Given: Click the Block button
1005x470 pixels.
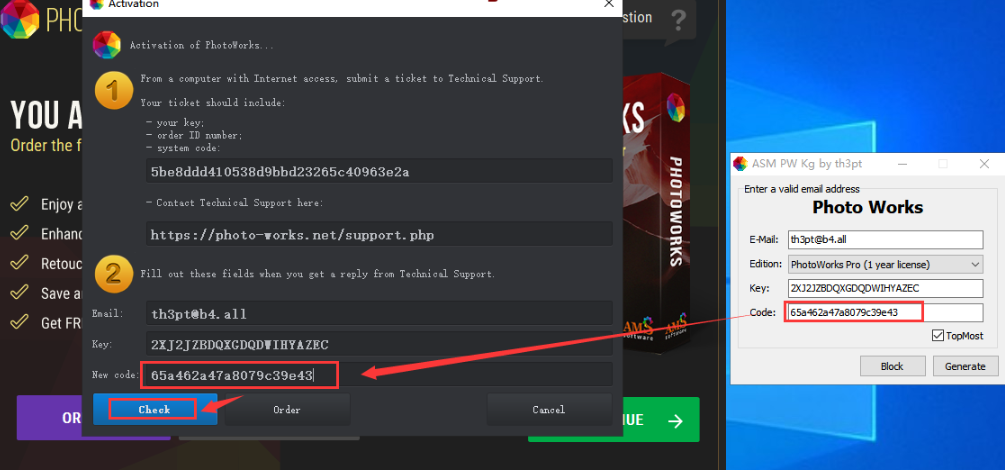Looking at the screenshot, I should pyautogui.click(x=892, y=366).
